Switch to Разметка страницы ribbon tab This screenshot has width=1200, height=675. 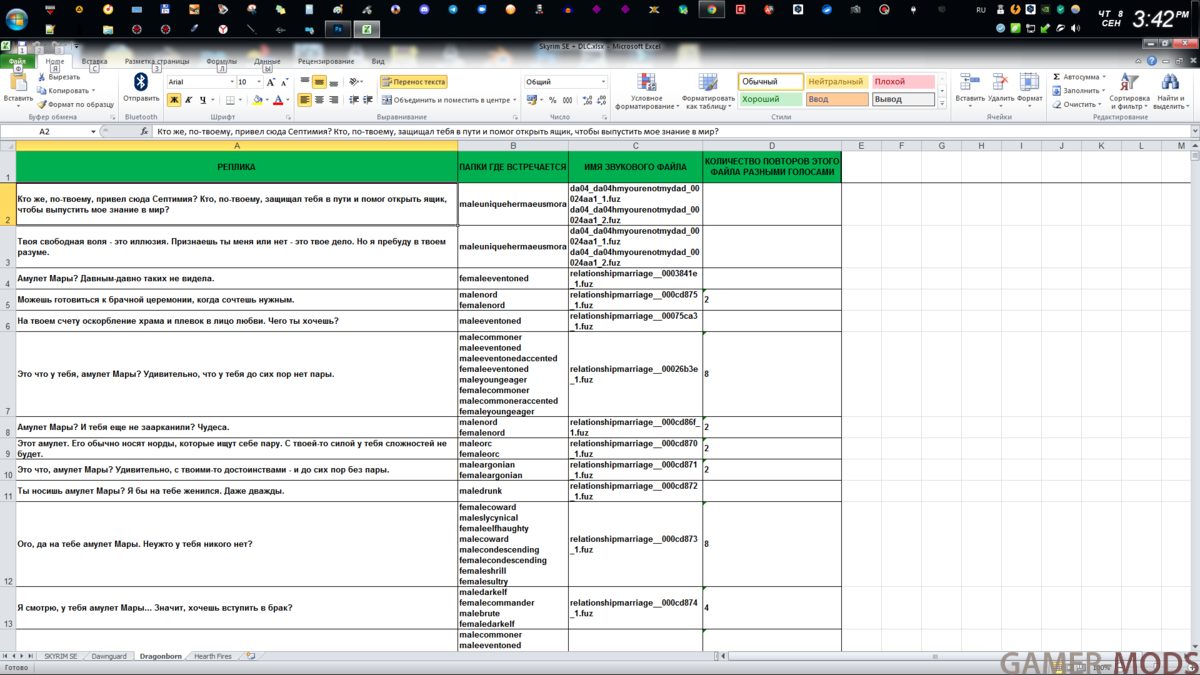click(x=157, y=61)
